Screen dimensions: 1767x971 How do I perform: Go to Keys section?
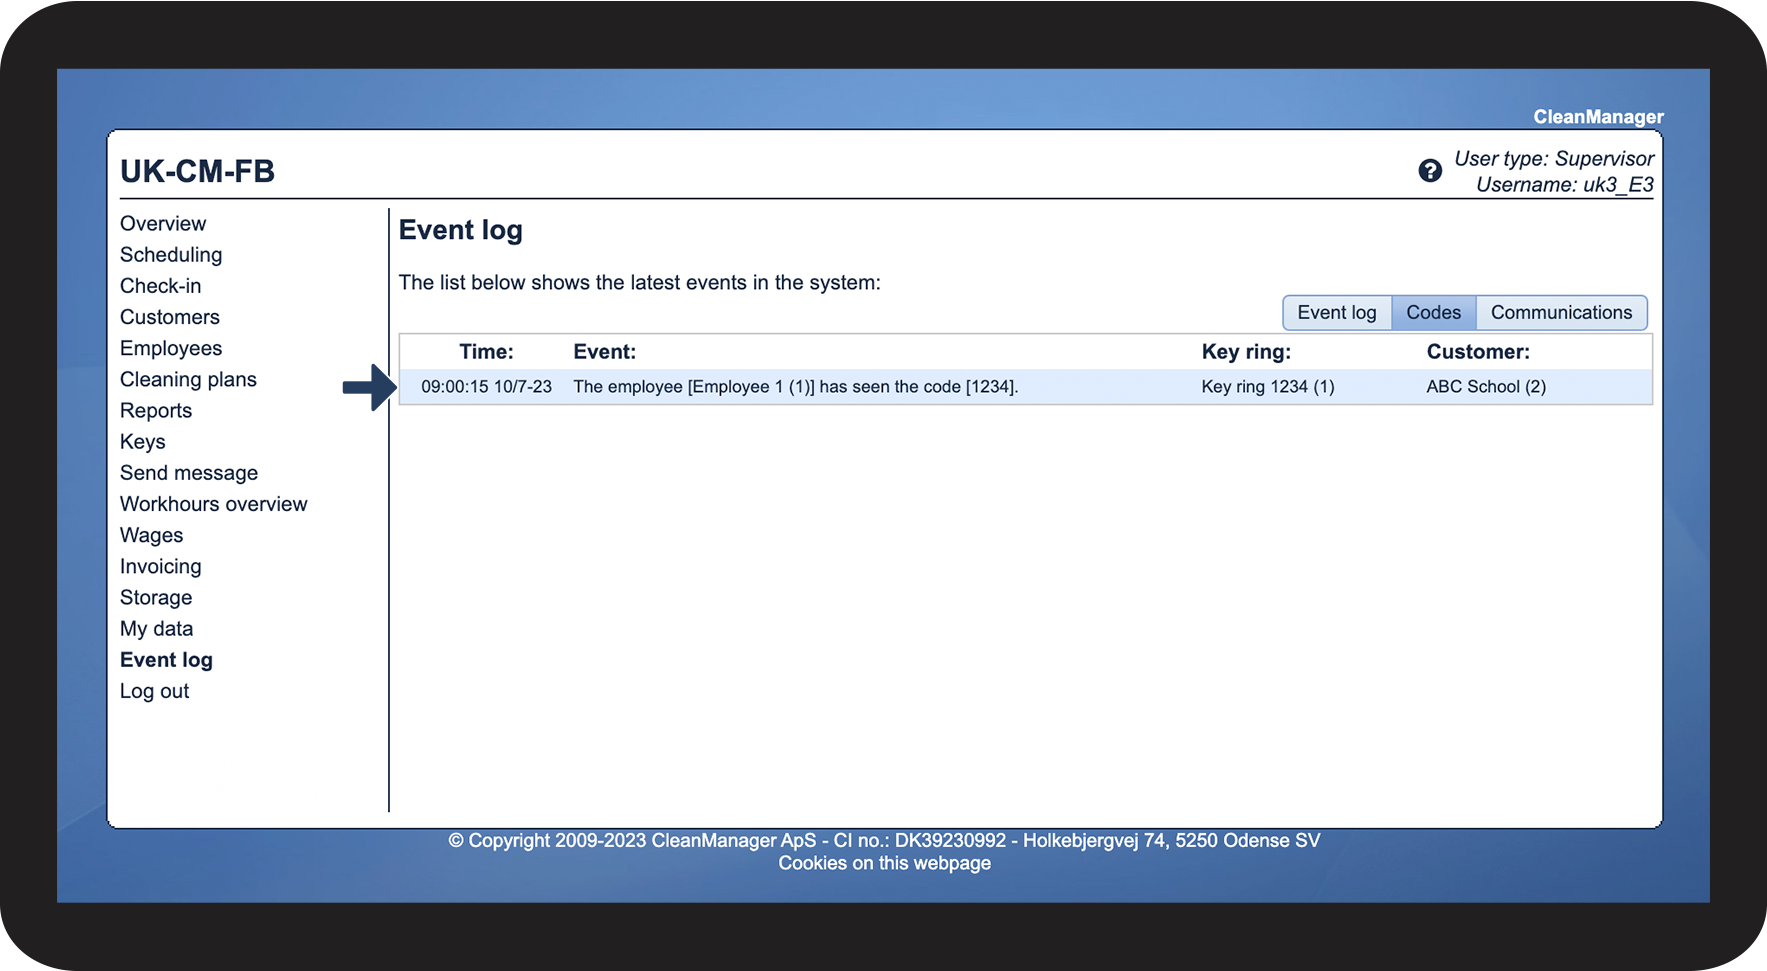click(143, 441)
